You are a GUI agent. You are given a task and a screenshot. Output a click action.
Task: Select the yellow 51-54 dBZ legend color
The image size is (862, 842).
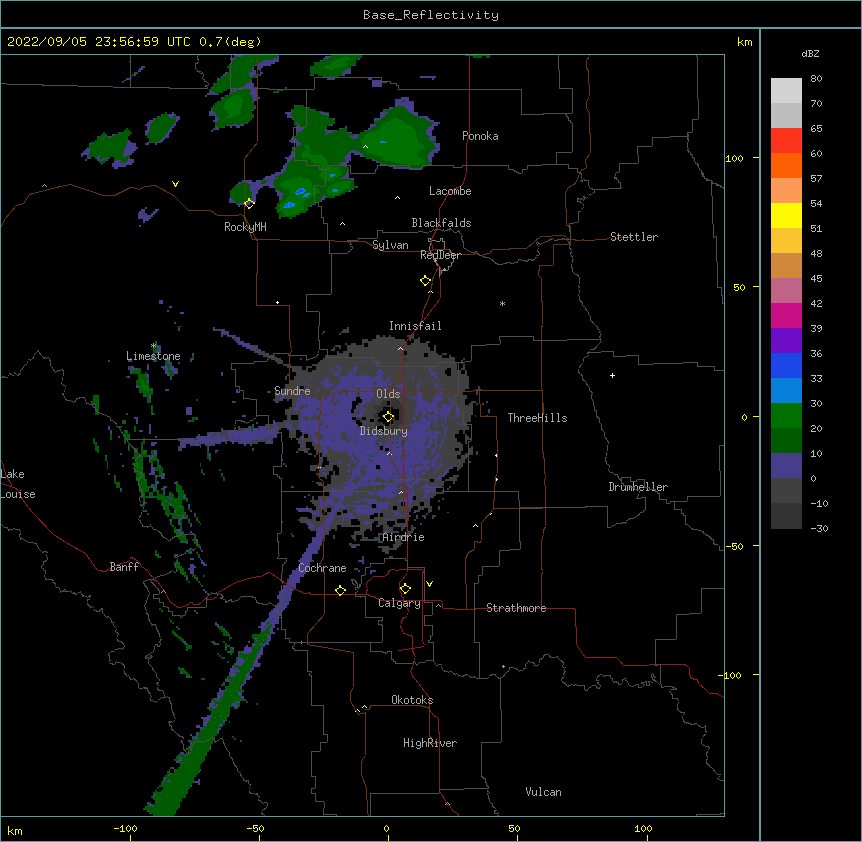pos(786,215)
